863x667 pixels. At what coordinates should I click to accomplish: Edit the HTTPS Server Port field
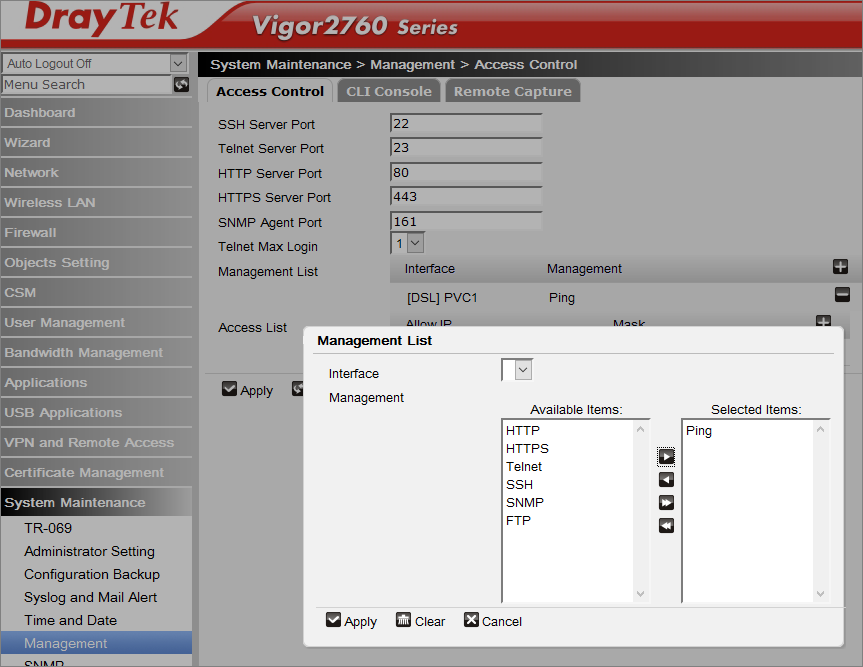point(466,197)
